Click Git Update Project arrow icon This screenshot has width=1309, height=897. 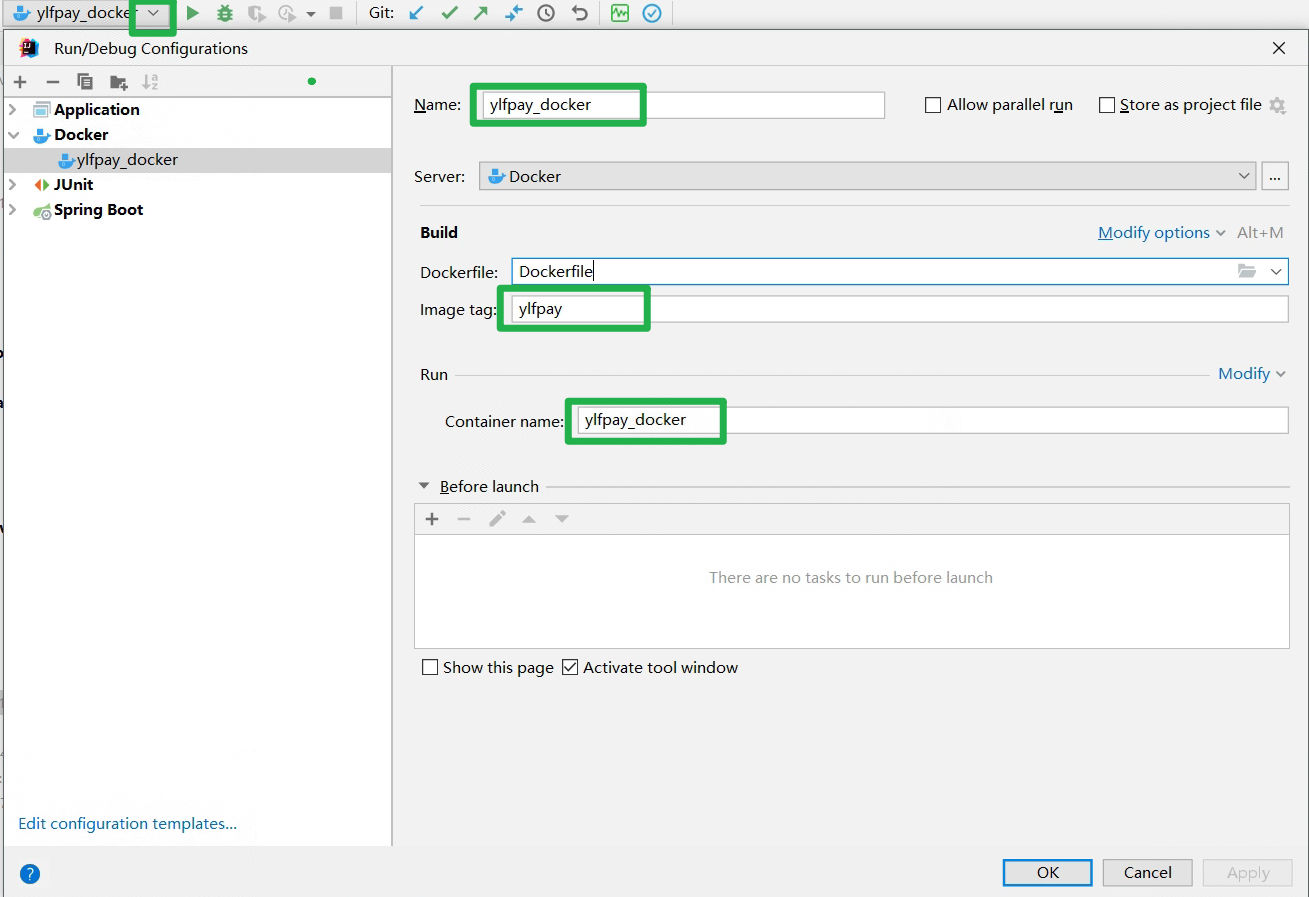coord(417,14)
